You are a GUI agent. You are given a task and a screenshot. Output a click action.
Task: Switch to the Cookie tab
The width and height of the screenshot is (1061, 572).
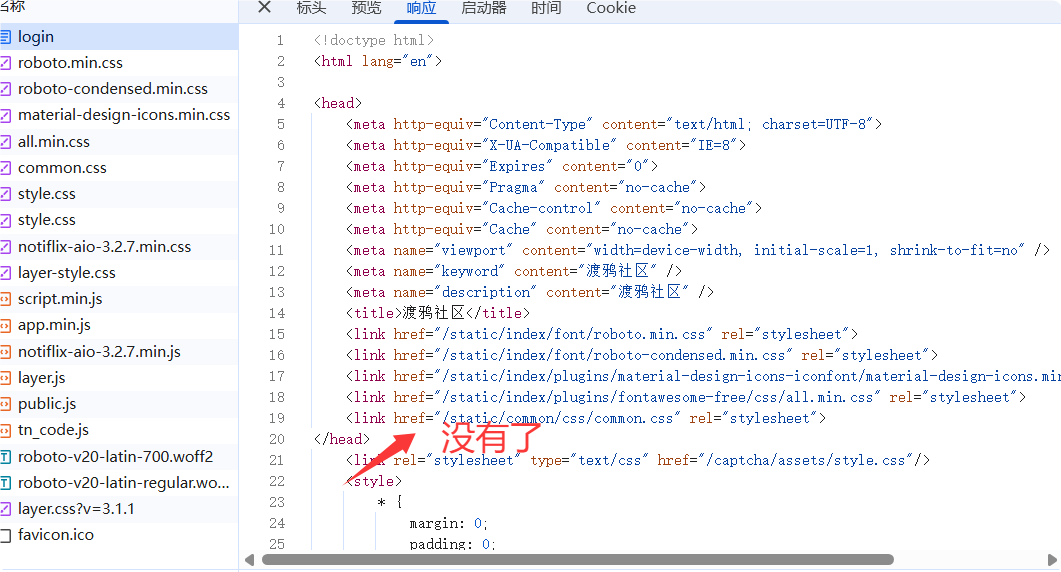pos(610,8)
